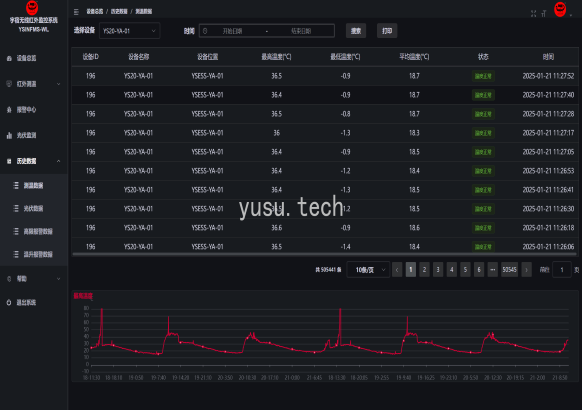Open the 选择设备 dropdown showing YS20-YA-01
This screenshot has width=582, height=410.
[x=130, y=31]
